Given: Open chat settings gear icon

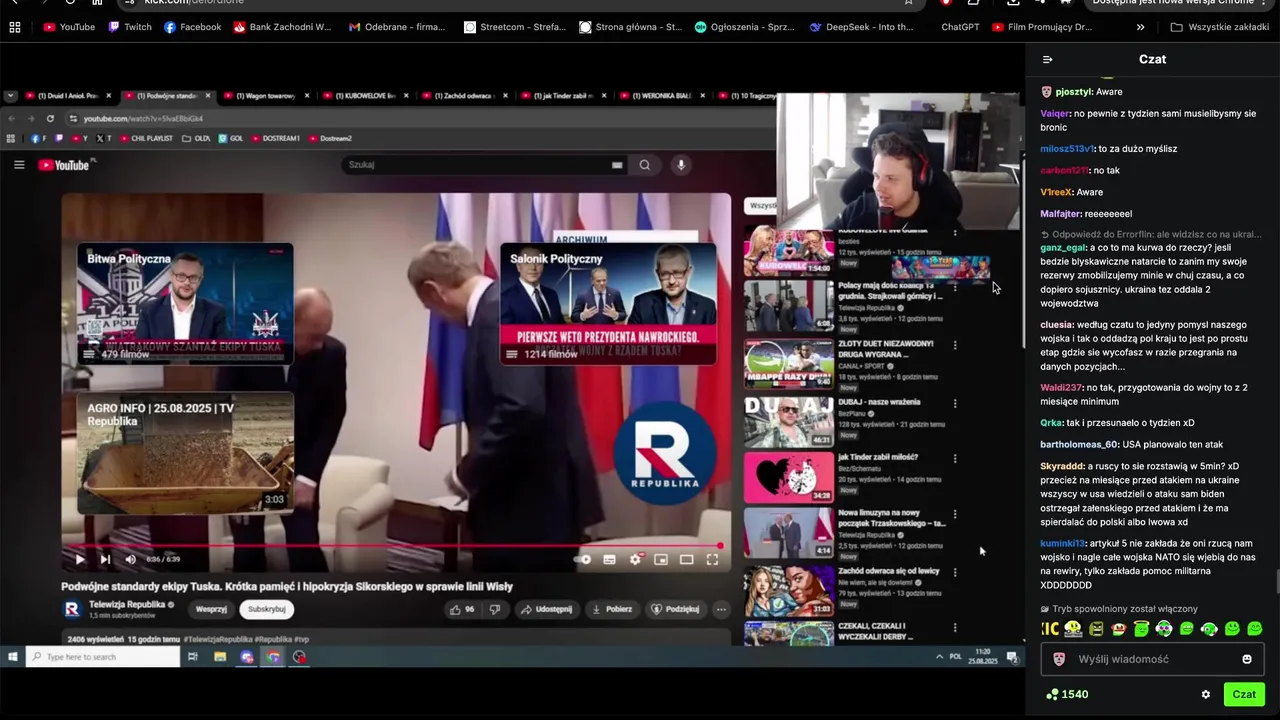Looking at the screenshot, I should pyautogui.click(x=1206, y=694).
